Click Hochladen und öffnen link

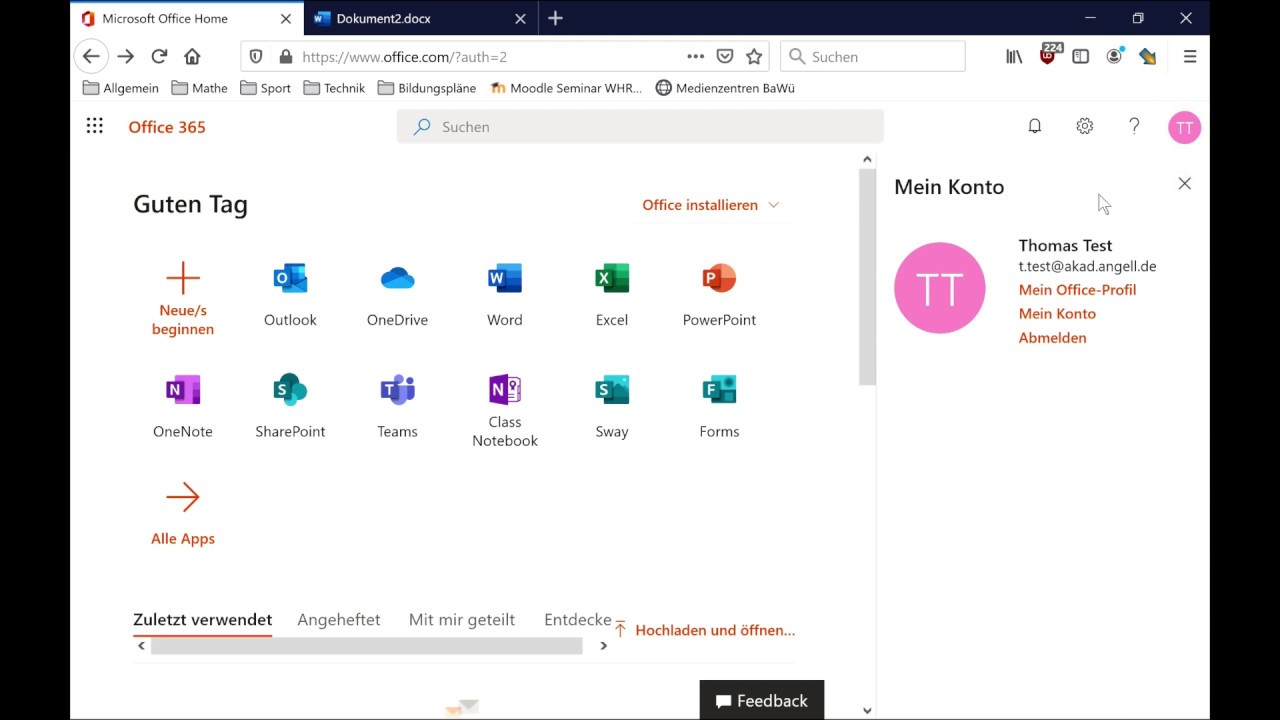click(705, 630)
